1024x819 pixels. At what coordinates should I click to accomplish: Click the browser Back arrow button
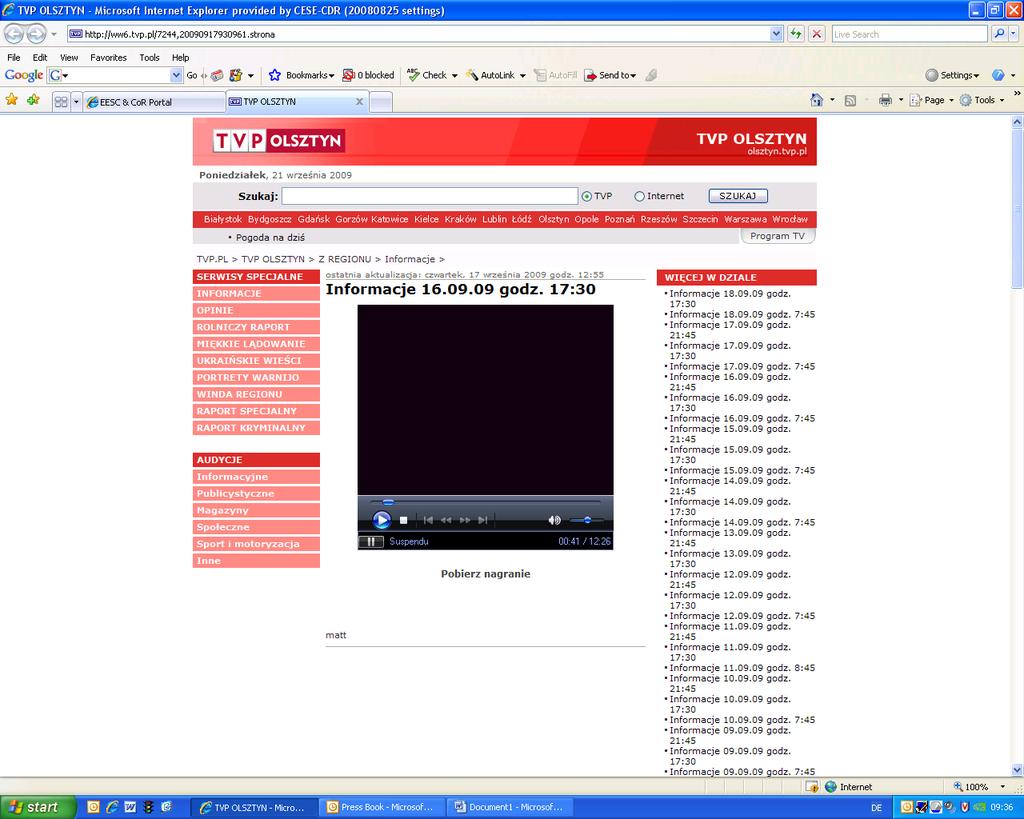[x=14, y=33]
